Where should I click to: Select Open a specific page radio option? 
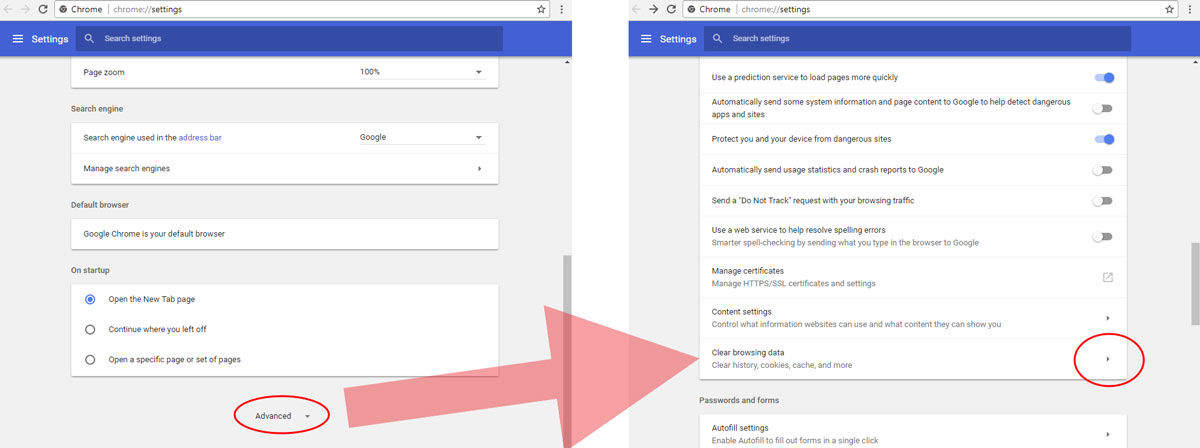click(x=90, y=359)
